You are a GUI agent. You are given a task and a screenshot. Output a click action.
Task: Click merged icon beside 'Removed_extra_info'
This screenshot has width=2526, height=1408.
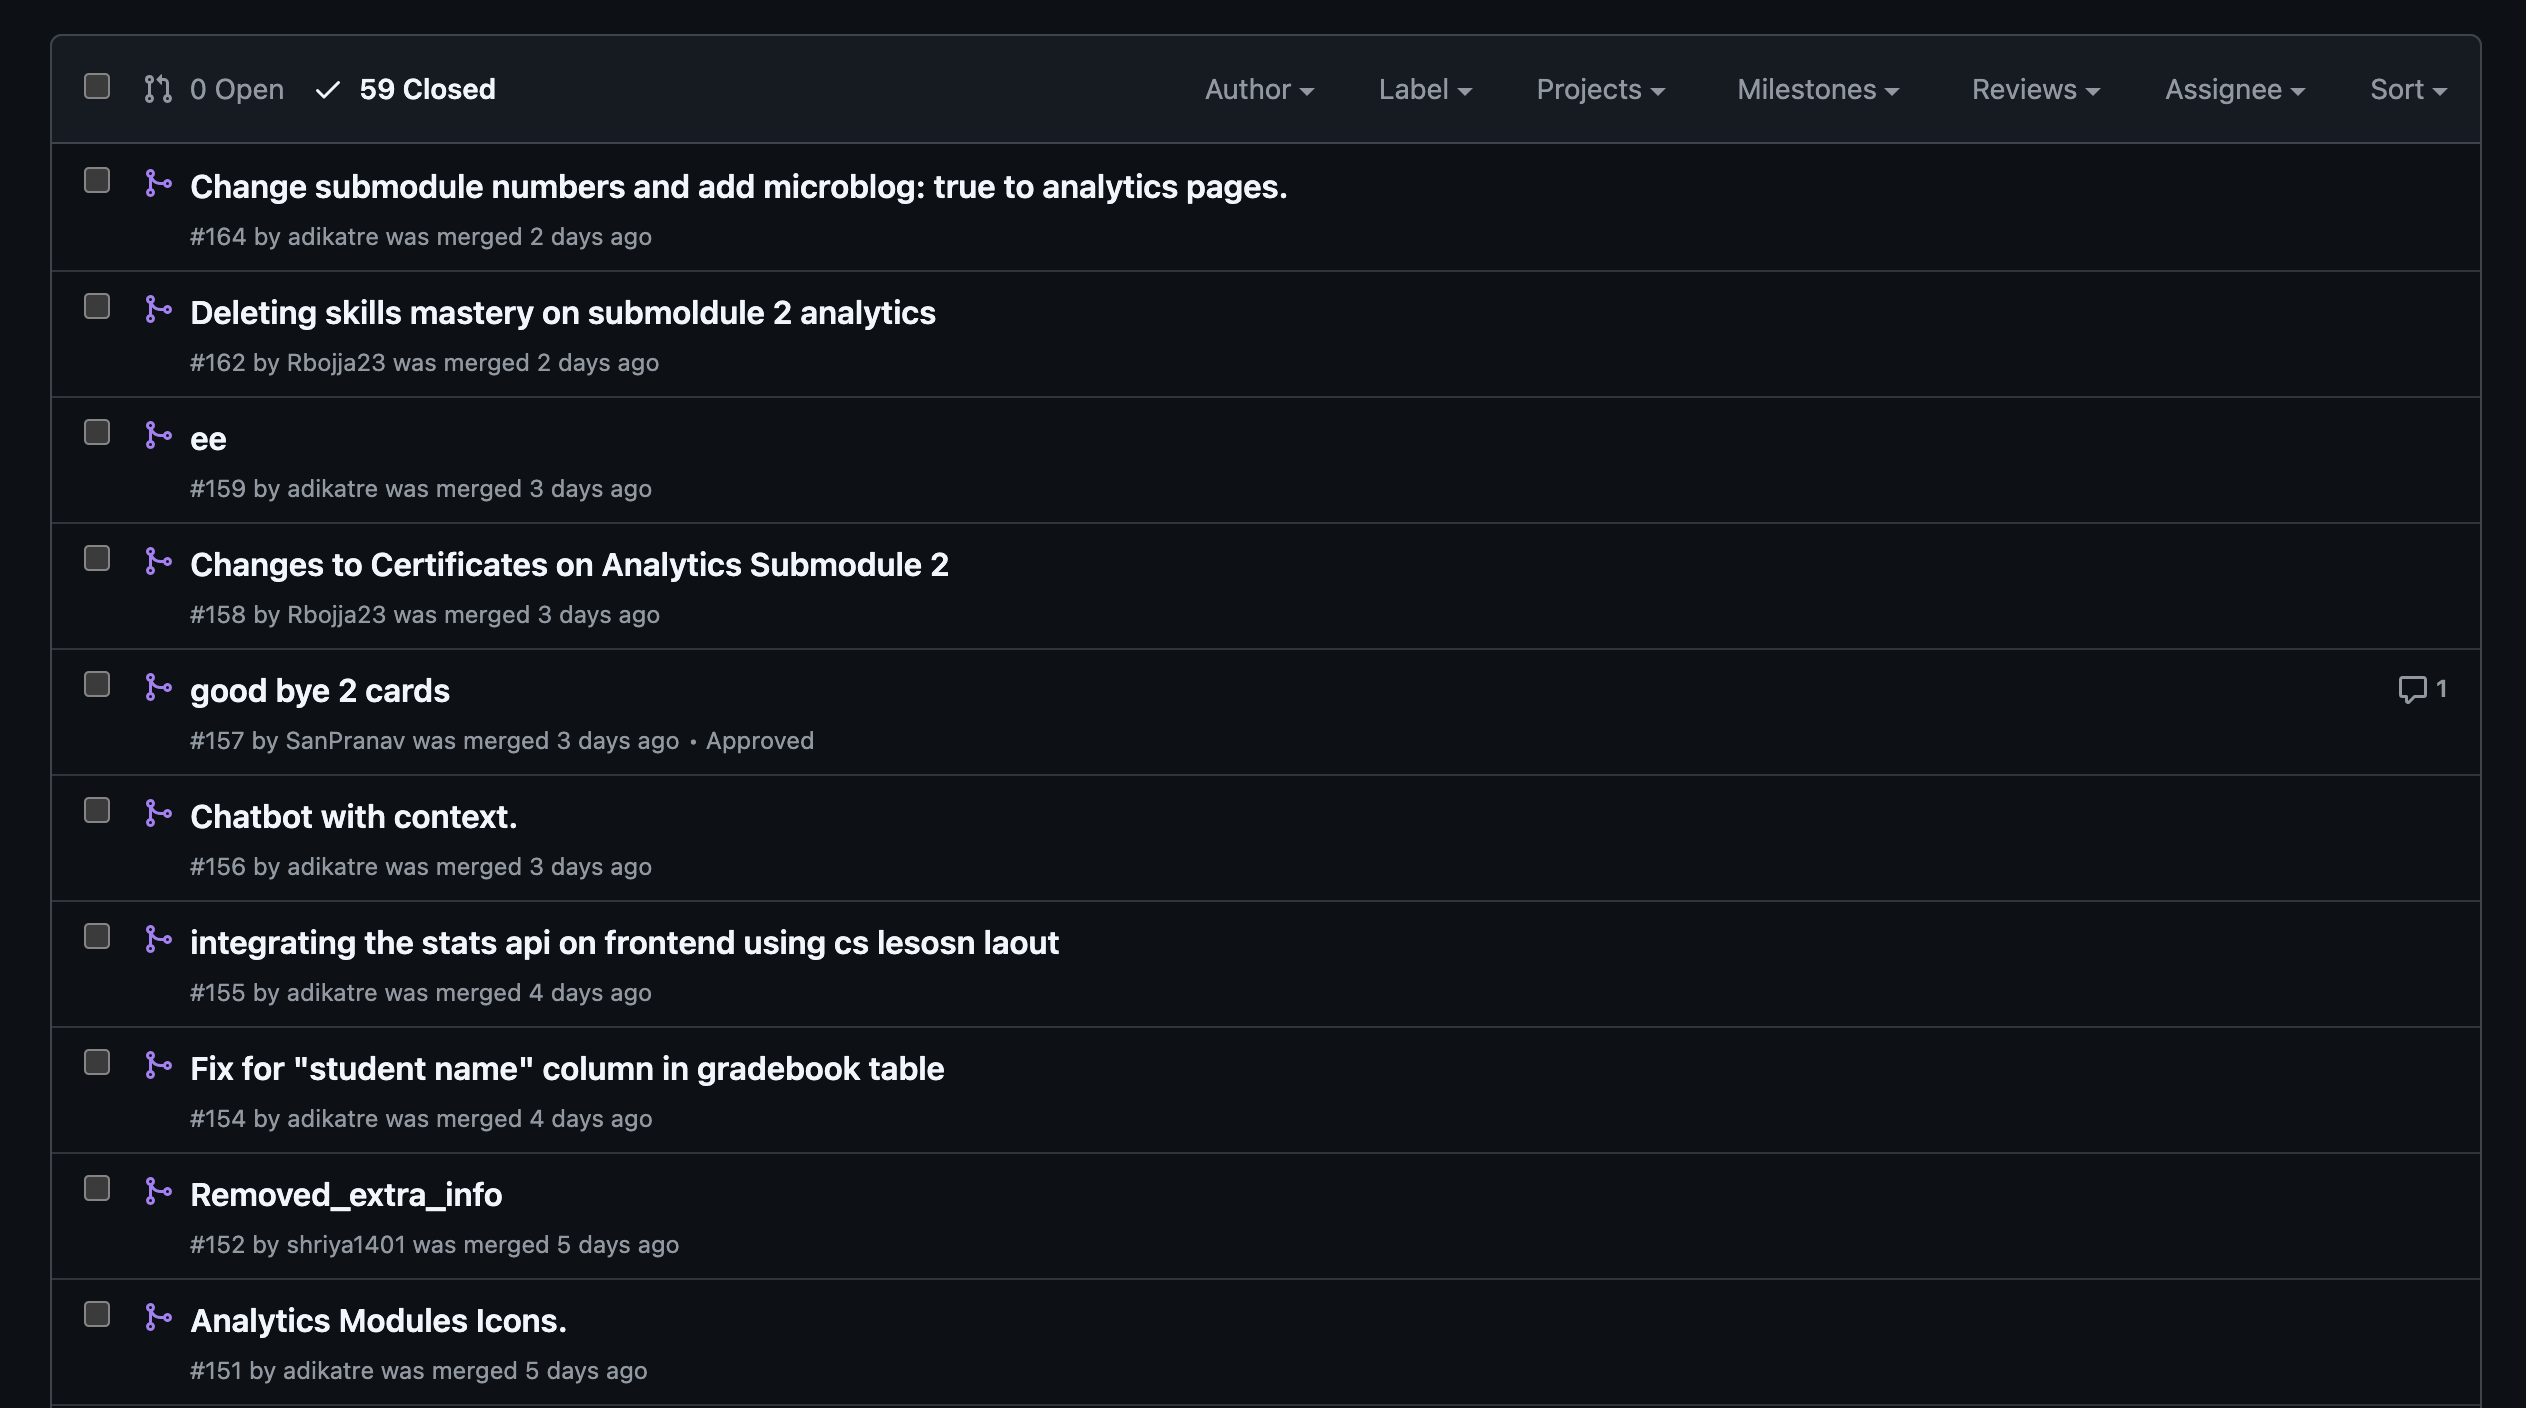tap(158, 1192)
